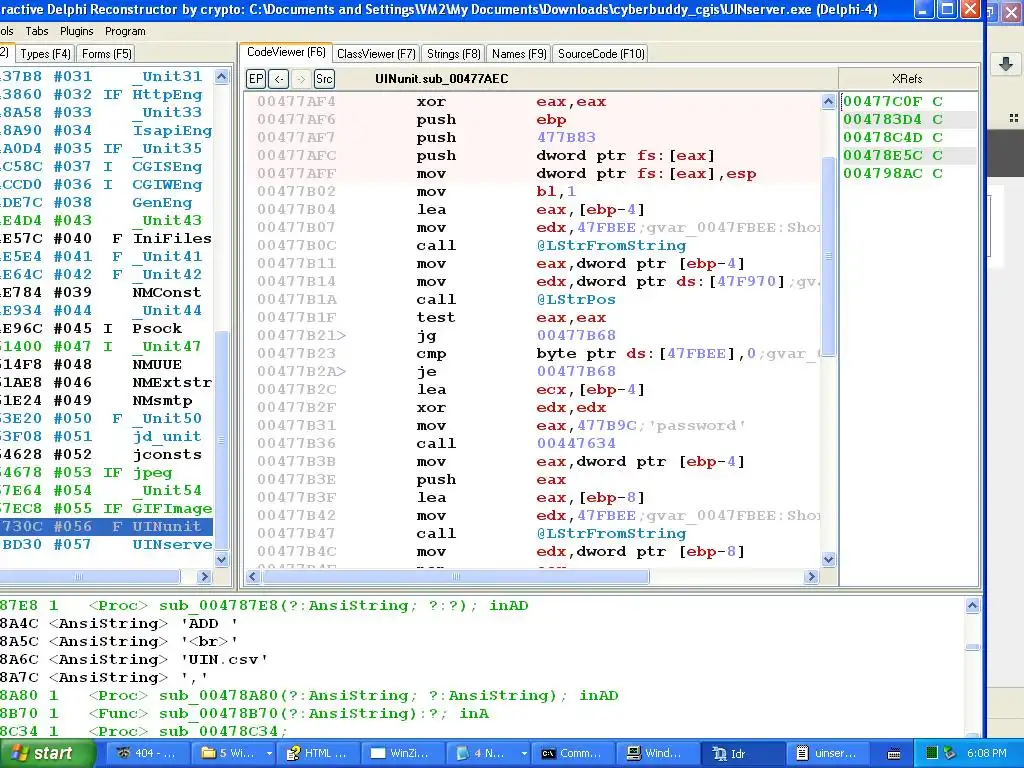Select the IsapiEng unit row
This screenshot has height=768, width=1024.
coord(106,131)
